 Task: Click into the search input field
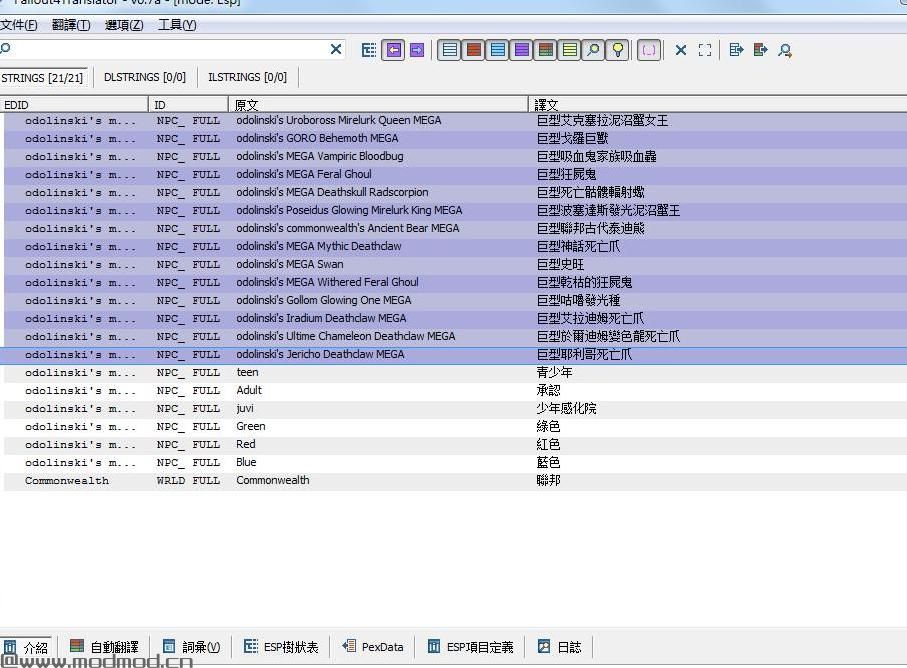pyautogui.click(x=168, y=49)
